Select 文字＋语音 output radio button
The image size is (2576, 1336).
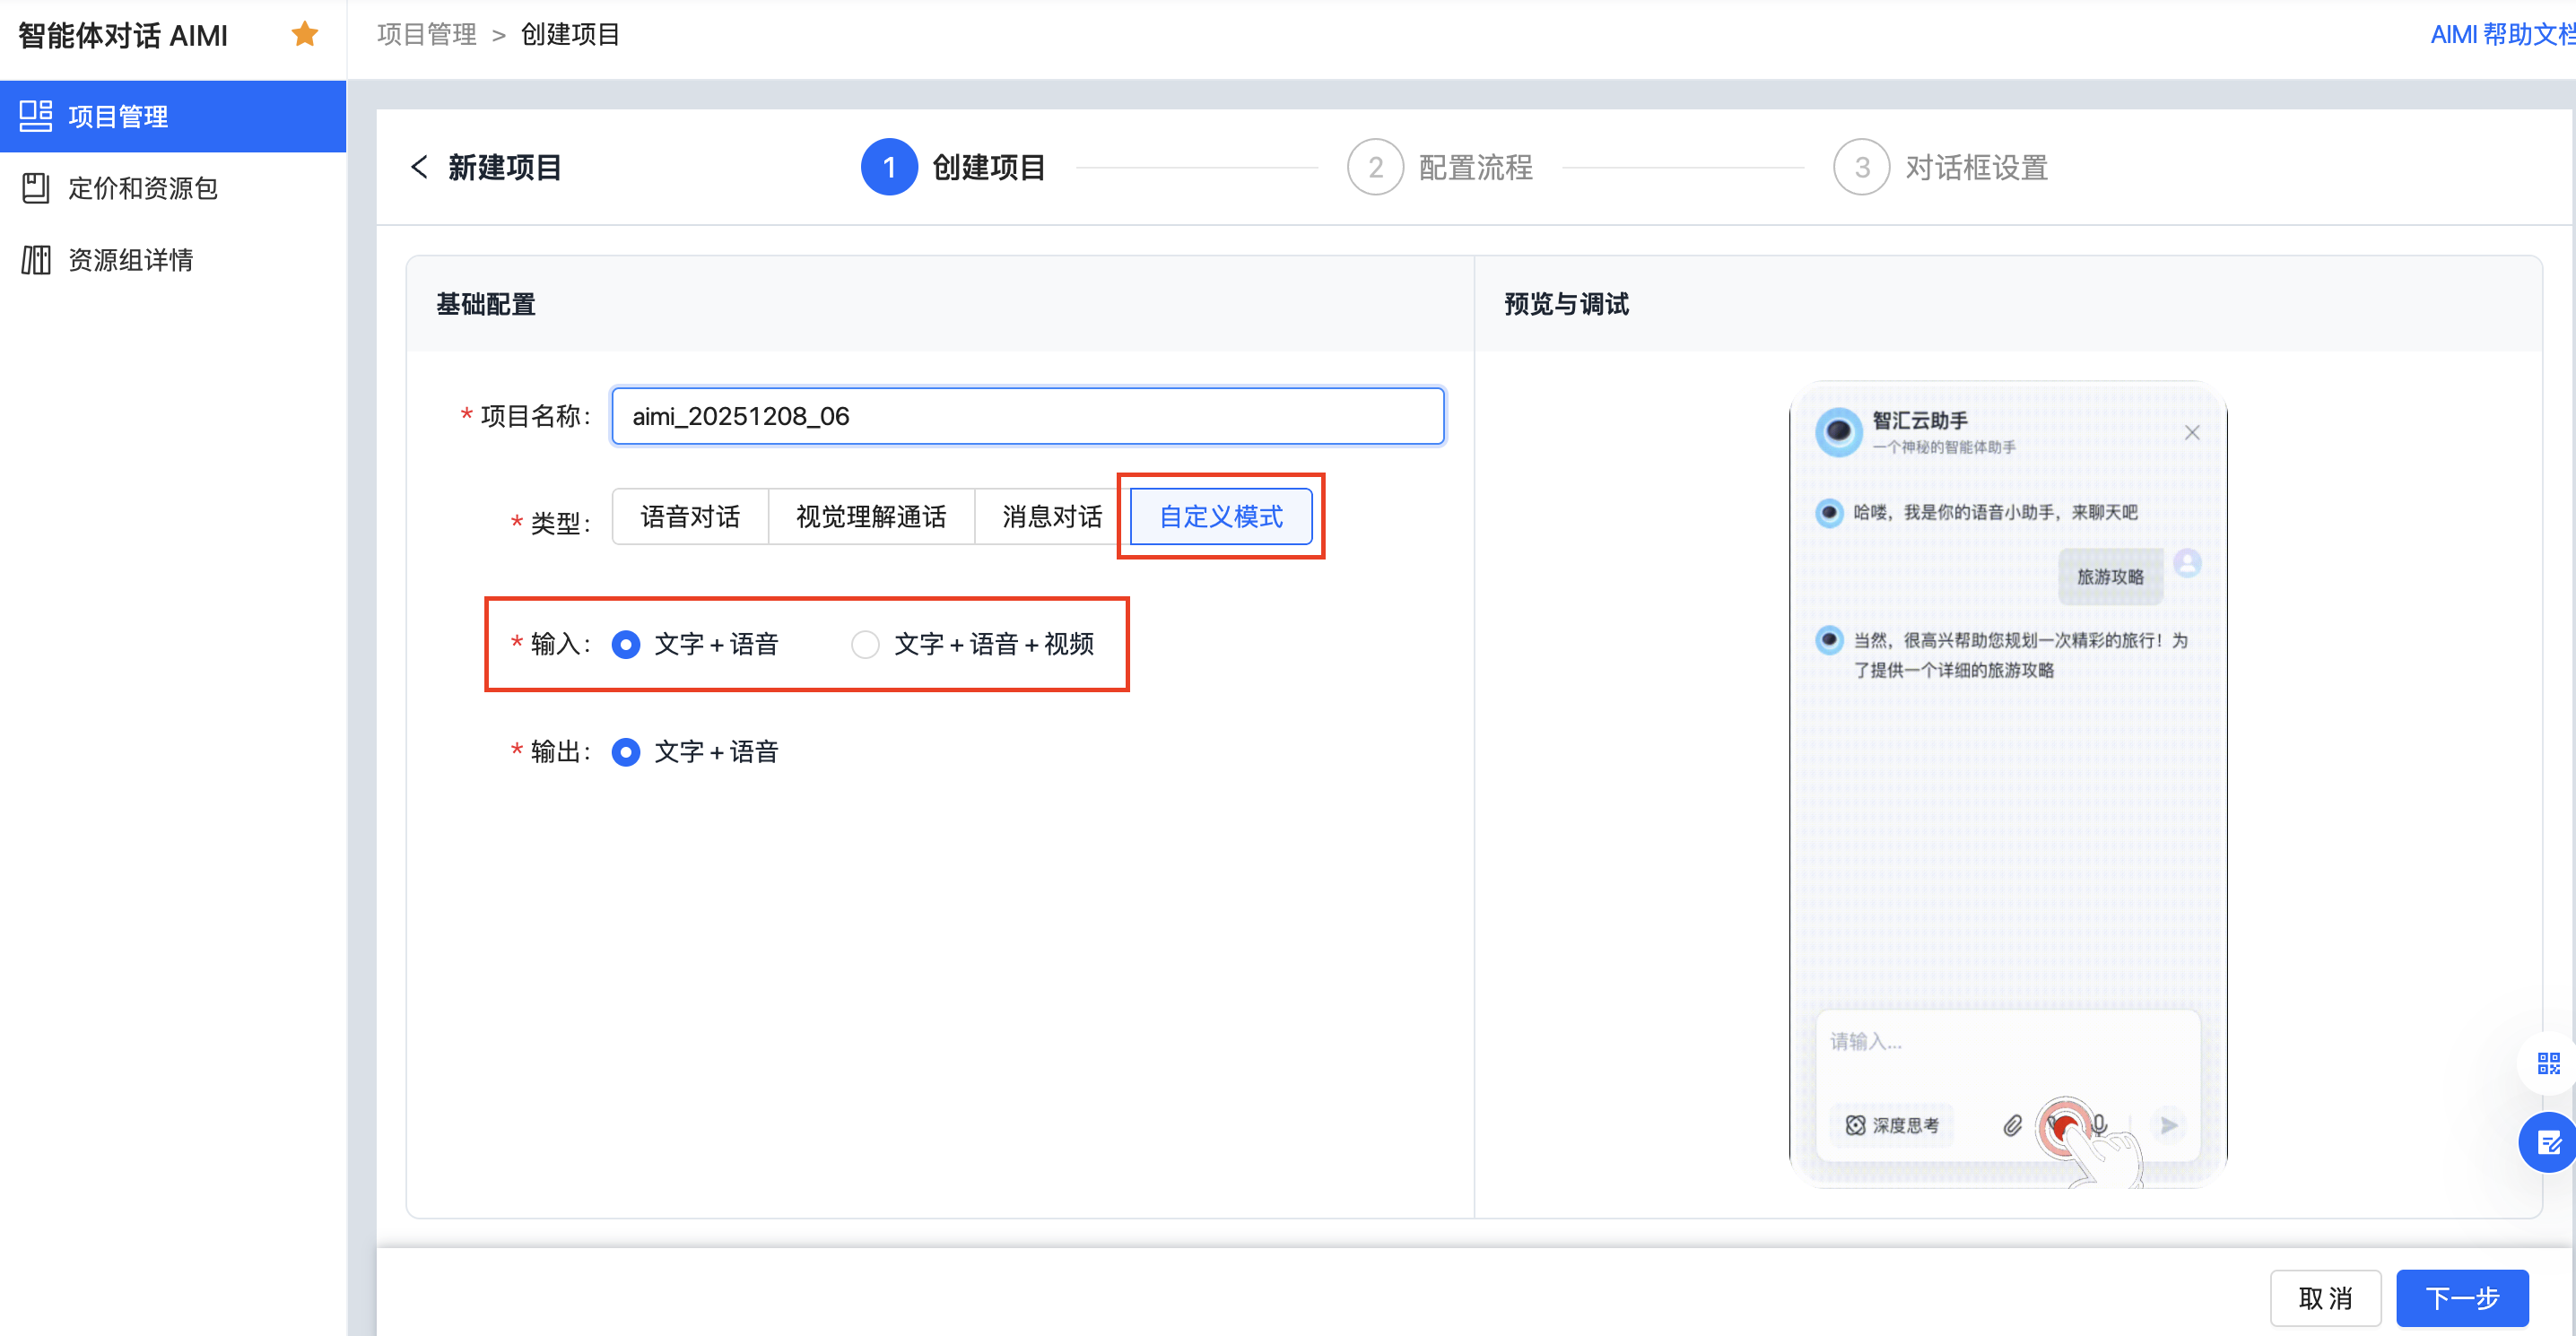pos(626,752)
